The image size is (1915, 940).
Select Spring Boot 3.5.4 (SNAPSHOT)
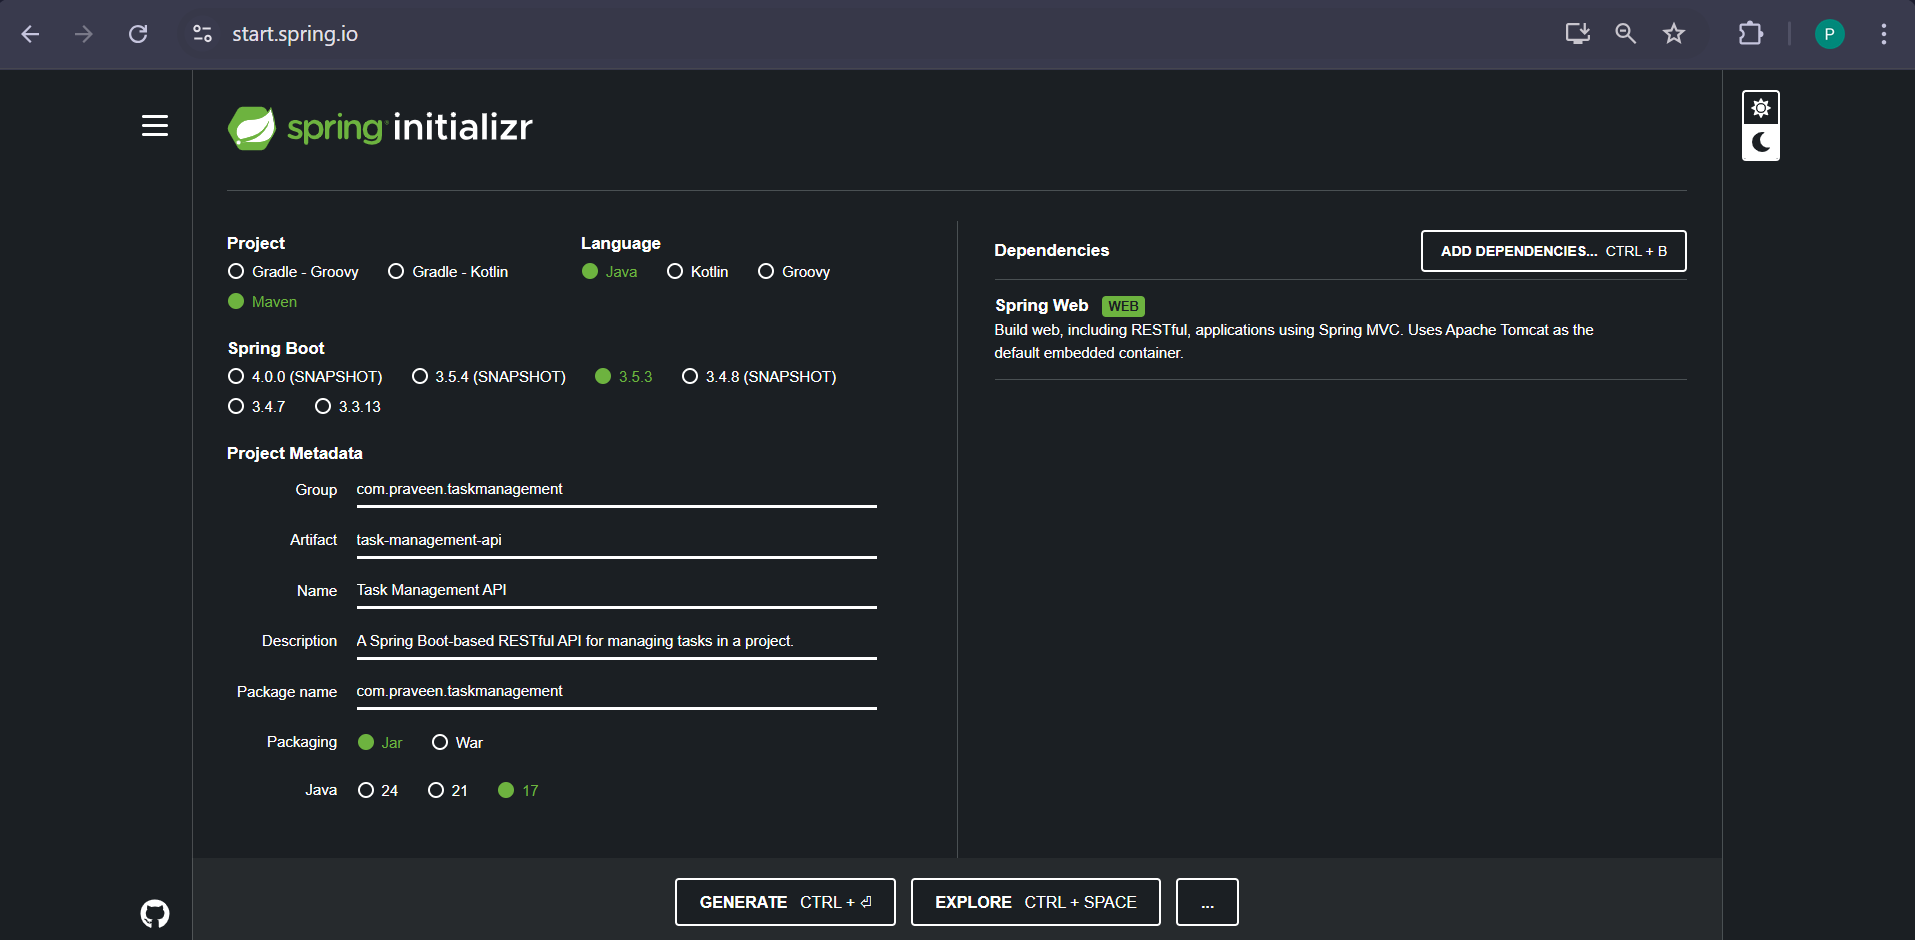[x=489, y=377]
